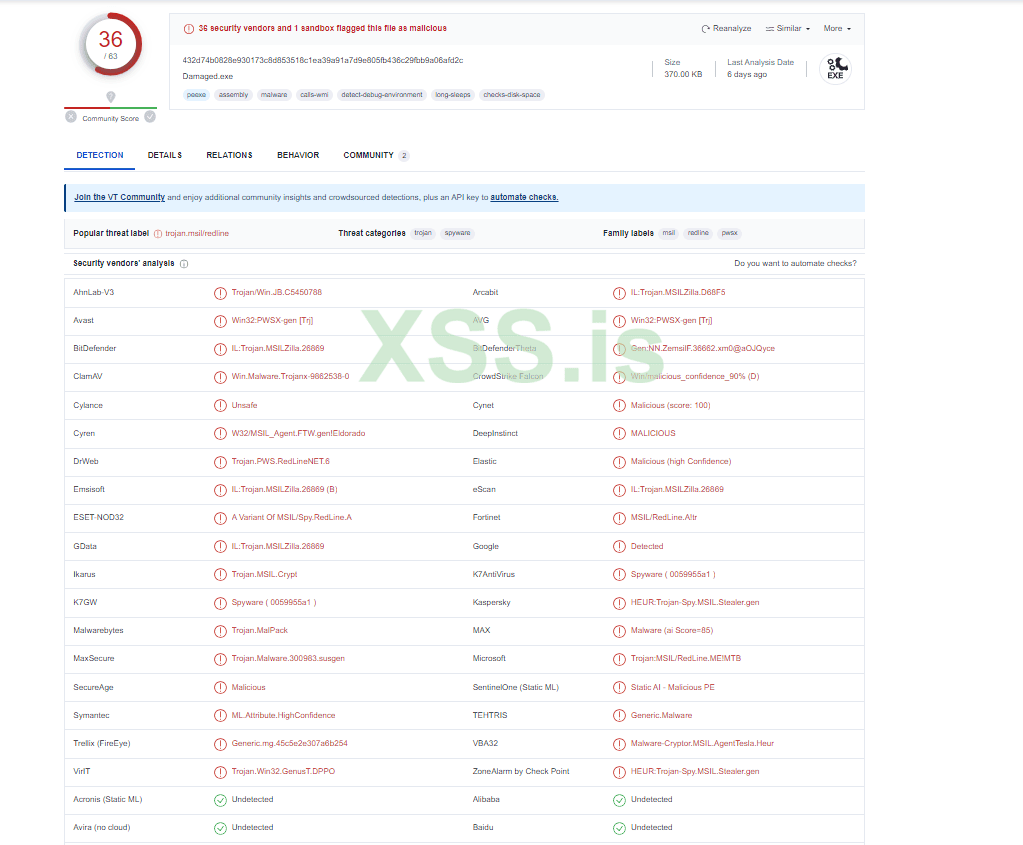The image size is (1023, 845).
Task: Click the spyware threat category chip
Action: [x=457, y=233]
